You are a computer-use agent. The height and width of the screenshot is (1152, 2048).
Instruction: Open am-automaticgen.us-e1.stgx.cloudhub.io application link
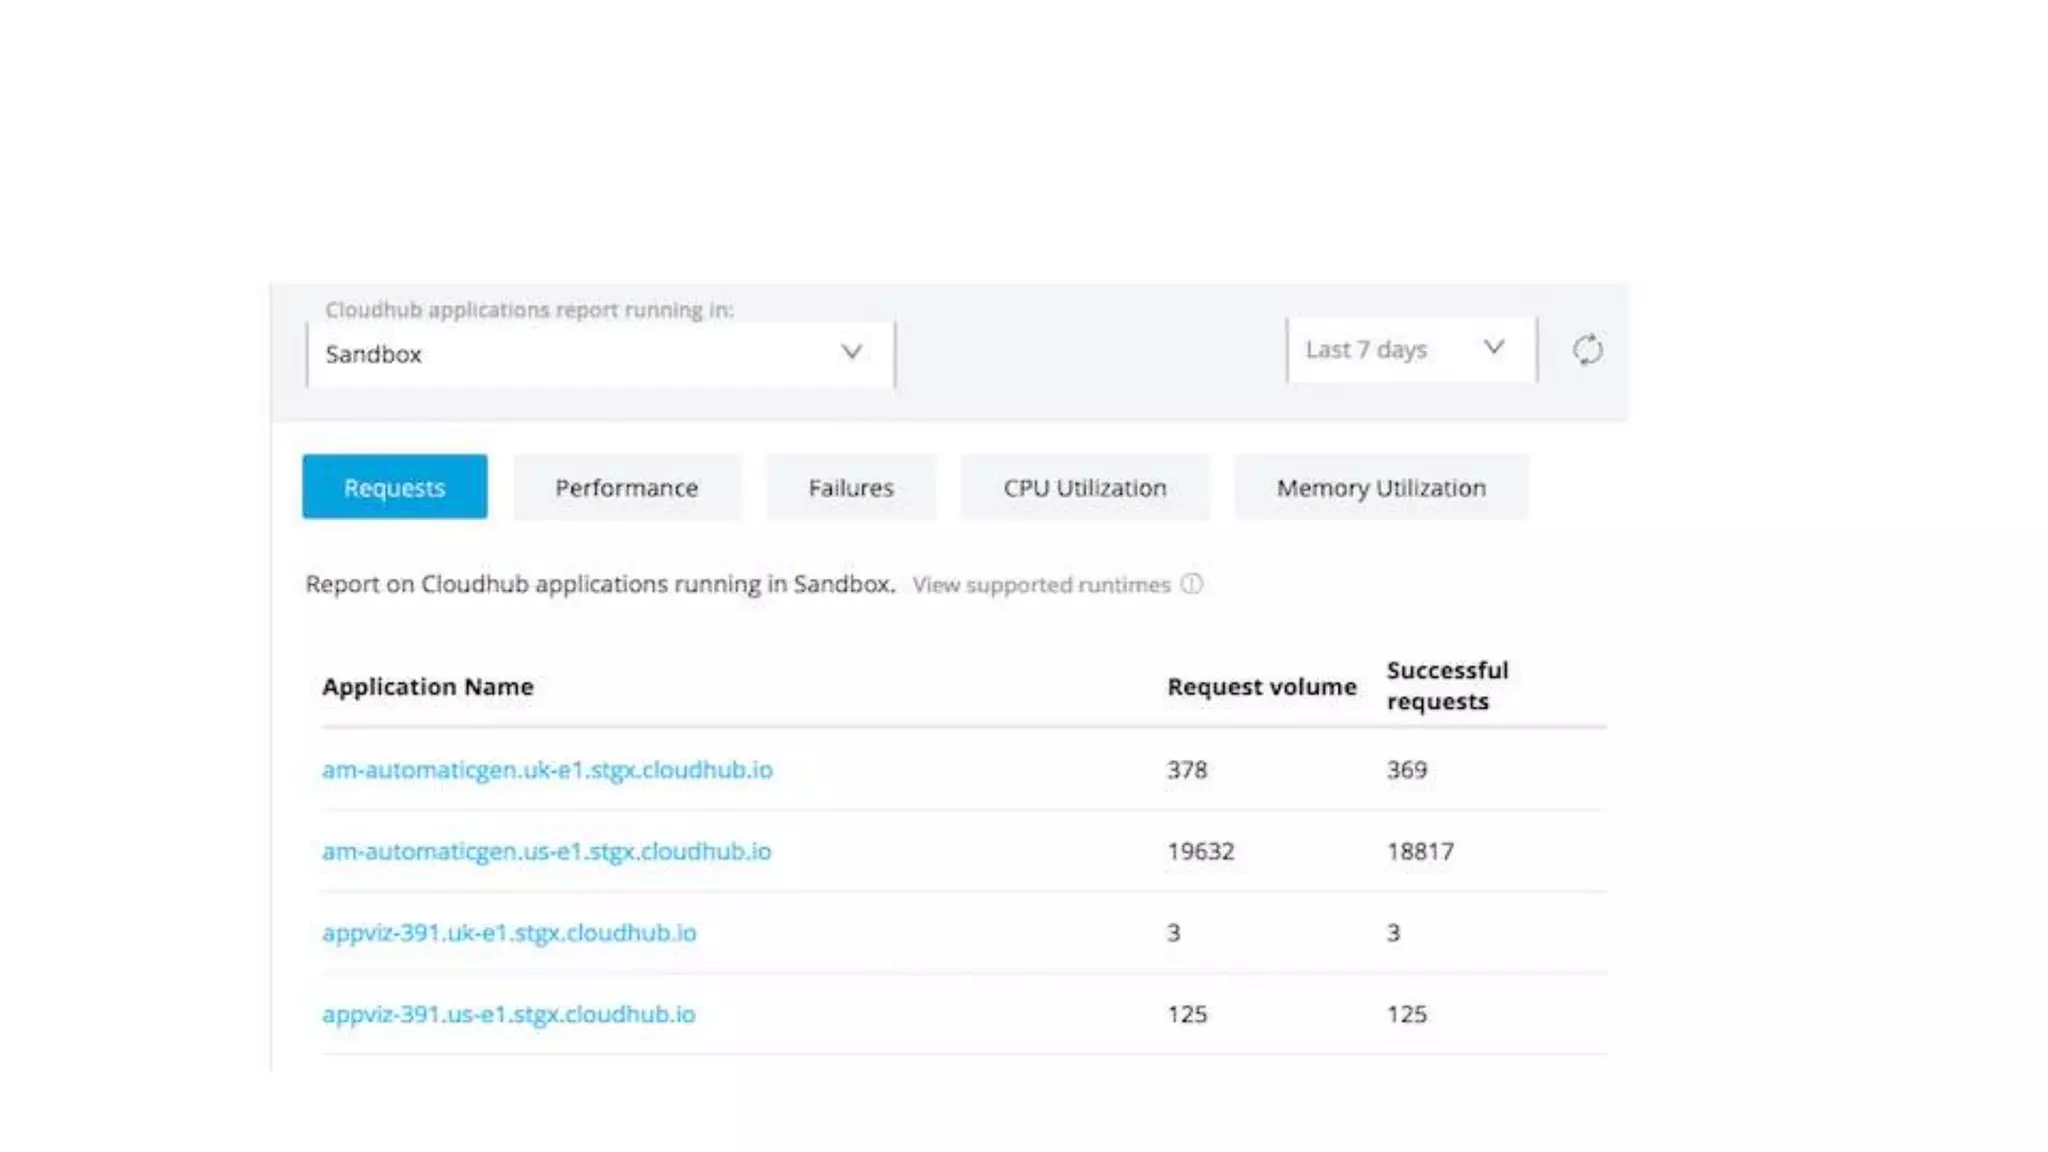[546, 851]
